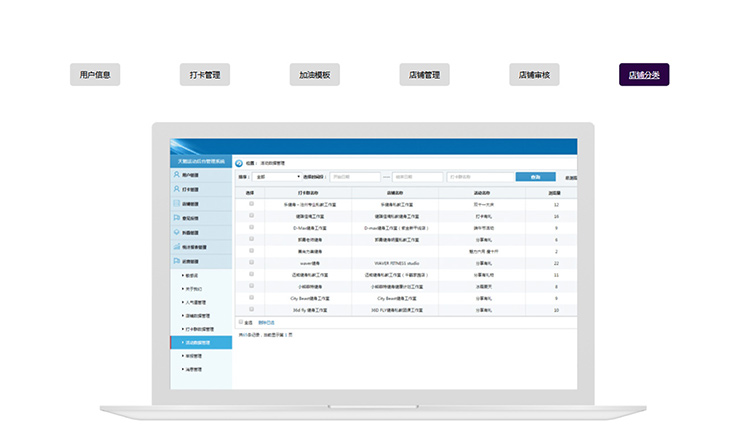Click the 删除已选 delete-selected link
This screenshot has width=750, height=442.
tap(266, 323)
